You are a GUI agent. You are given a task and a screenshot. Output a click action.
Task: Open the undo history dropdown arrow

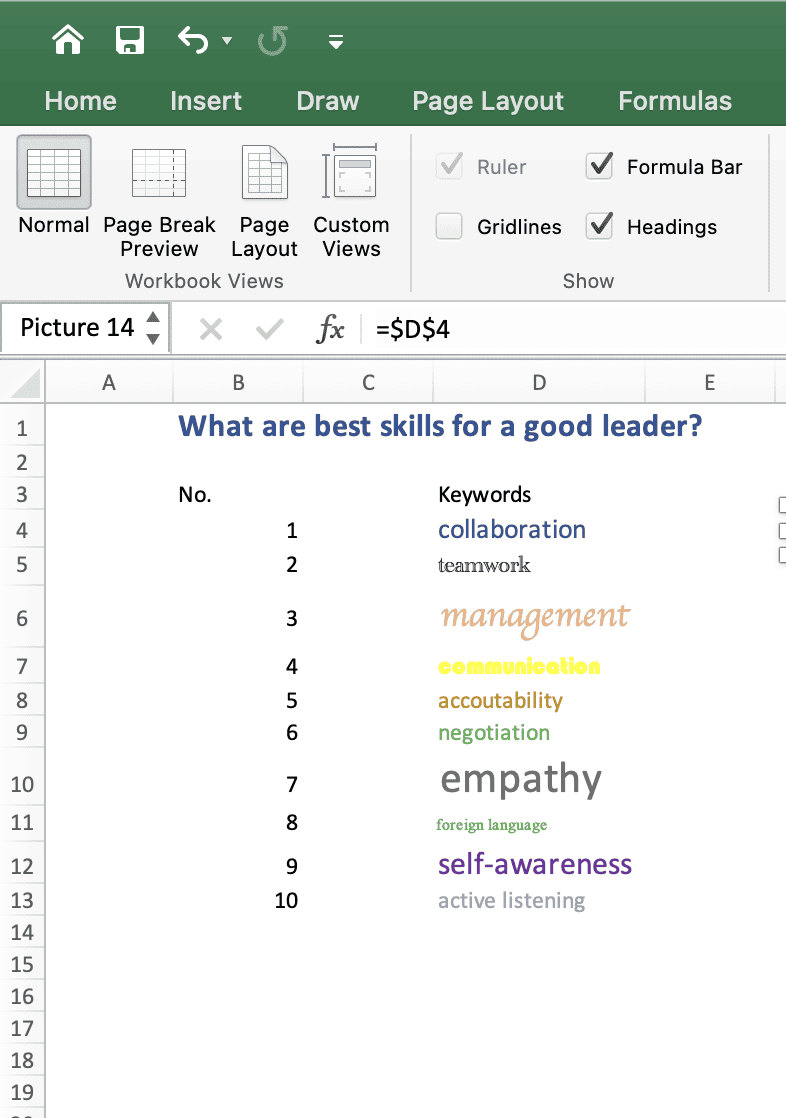point(227,41)
